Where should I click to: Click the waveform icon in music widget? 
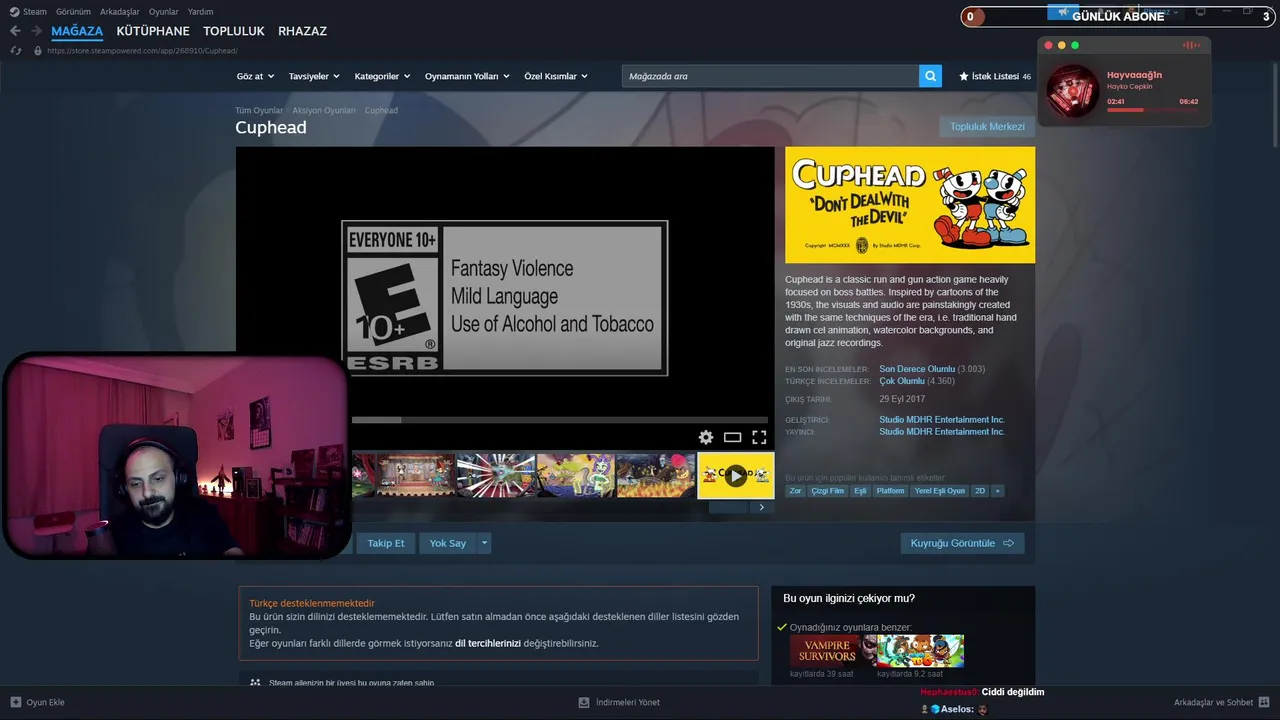pyautogui.click(x=1191, y=45)
